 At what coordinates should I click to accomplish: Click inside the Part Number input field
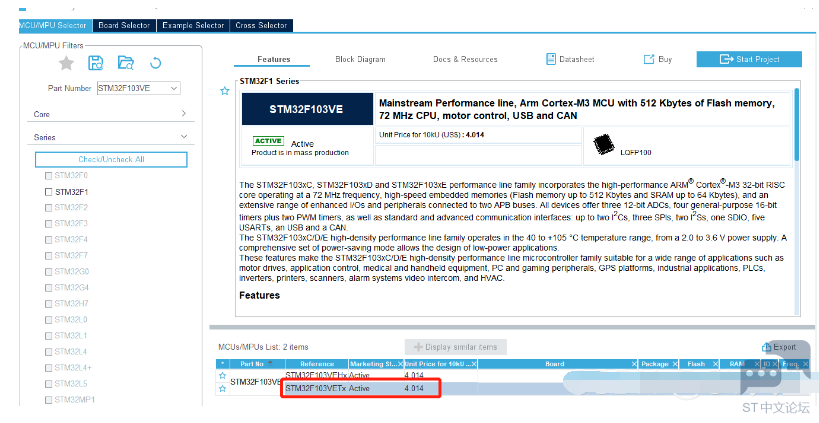(x=133, y=88)
